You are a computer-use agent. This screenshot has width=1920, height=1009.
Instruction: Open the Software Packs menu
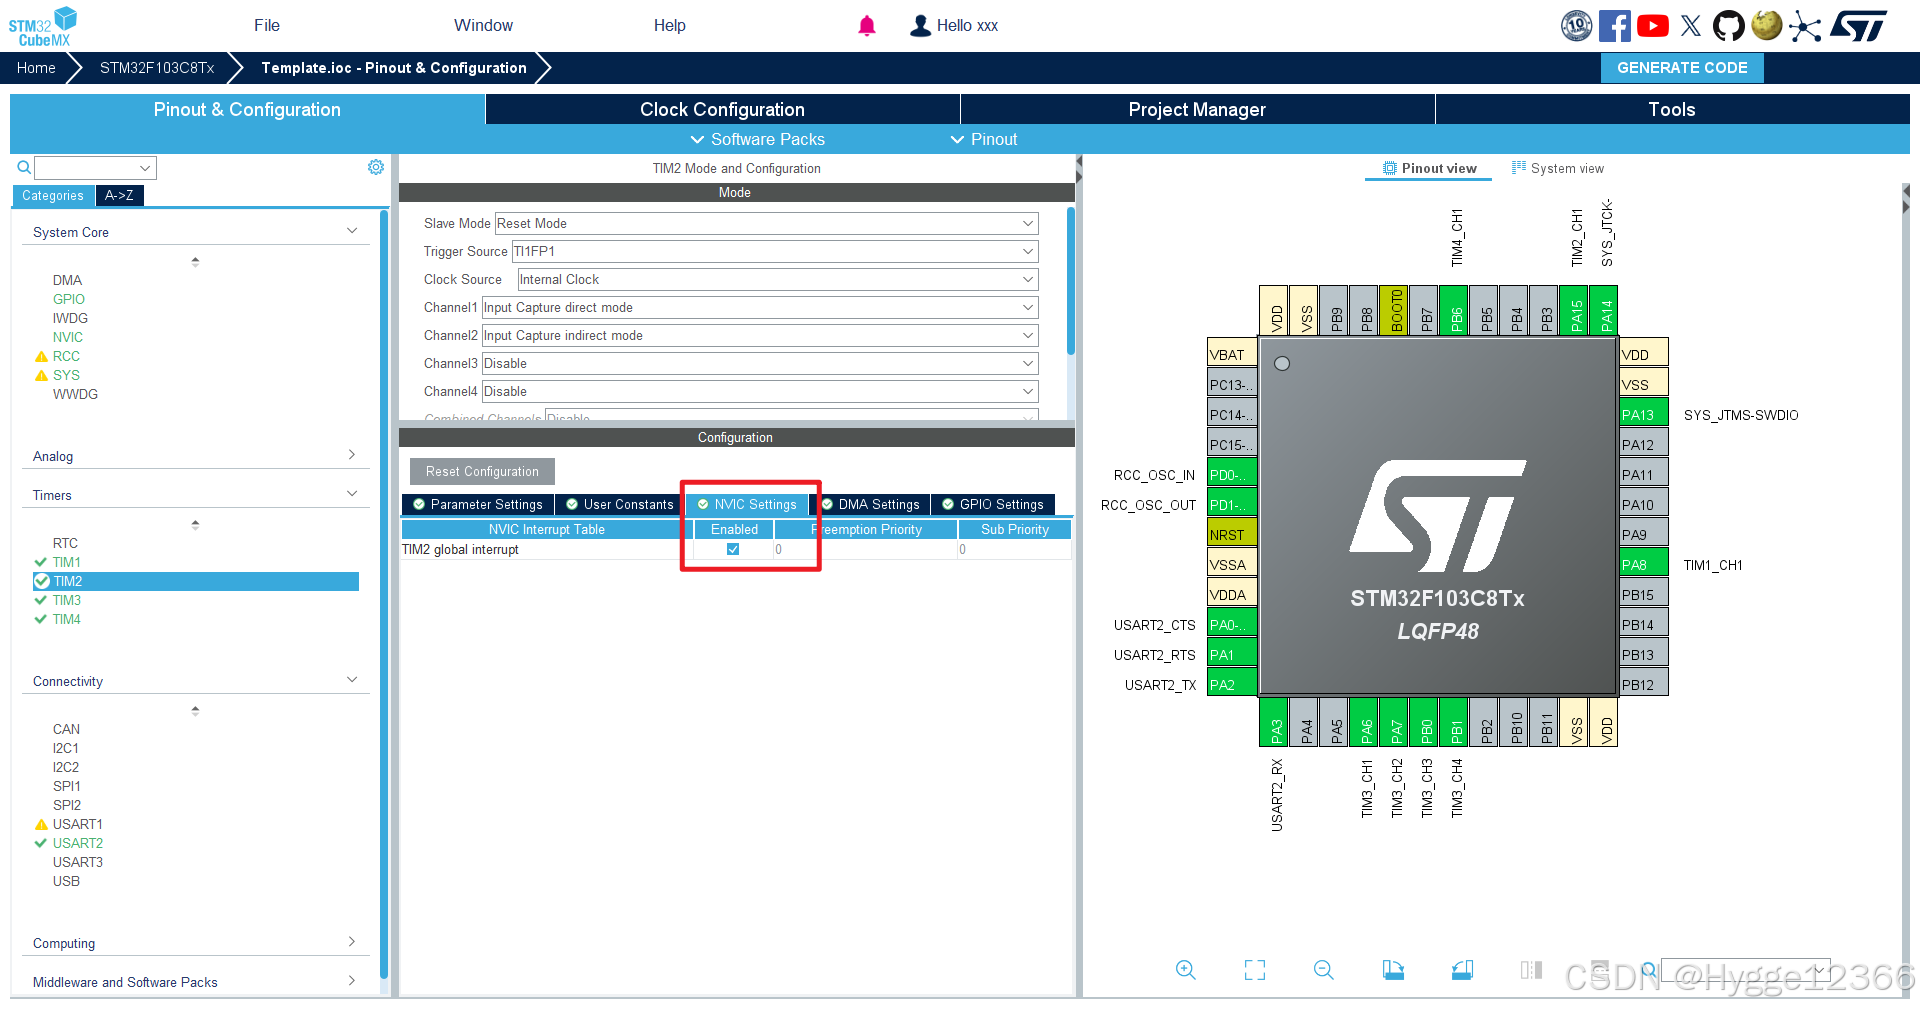point(758,139)
